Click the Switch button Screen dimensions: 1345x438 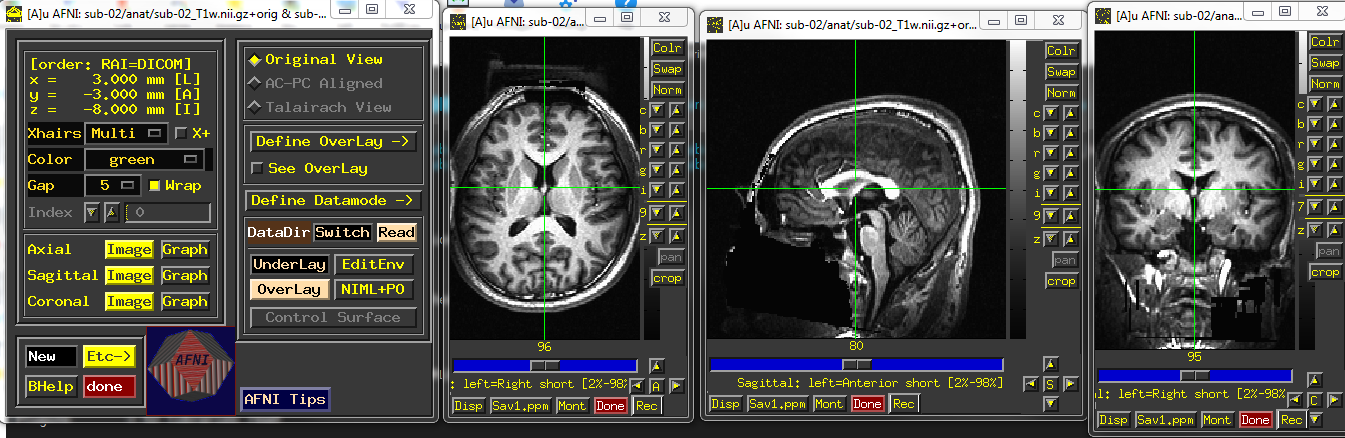tap(342, 232)
